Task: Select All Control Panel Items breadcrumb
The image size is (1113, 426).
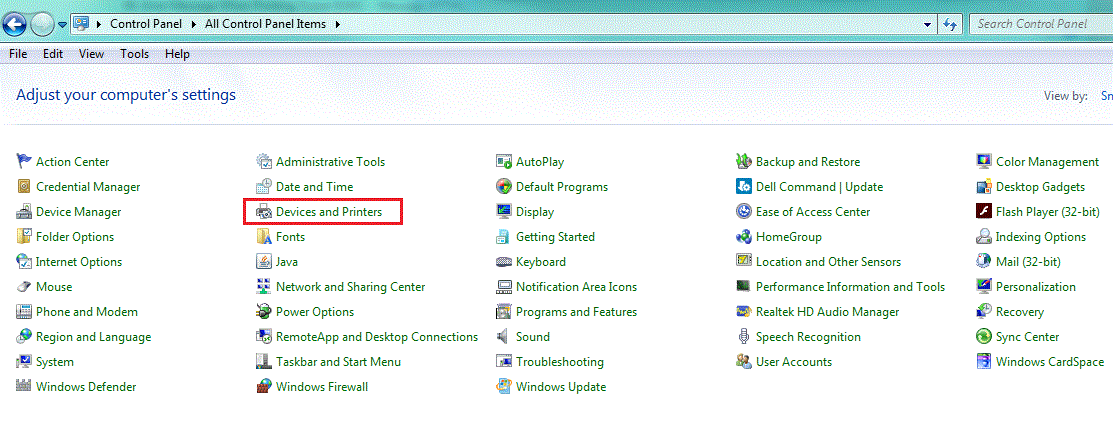Action: tap(265, 23)
